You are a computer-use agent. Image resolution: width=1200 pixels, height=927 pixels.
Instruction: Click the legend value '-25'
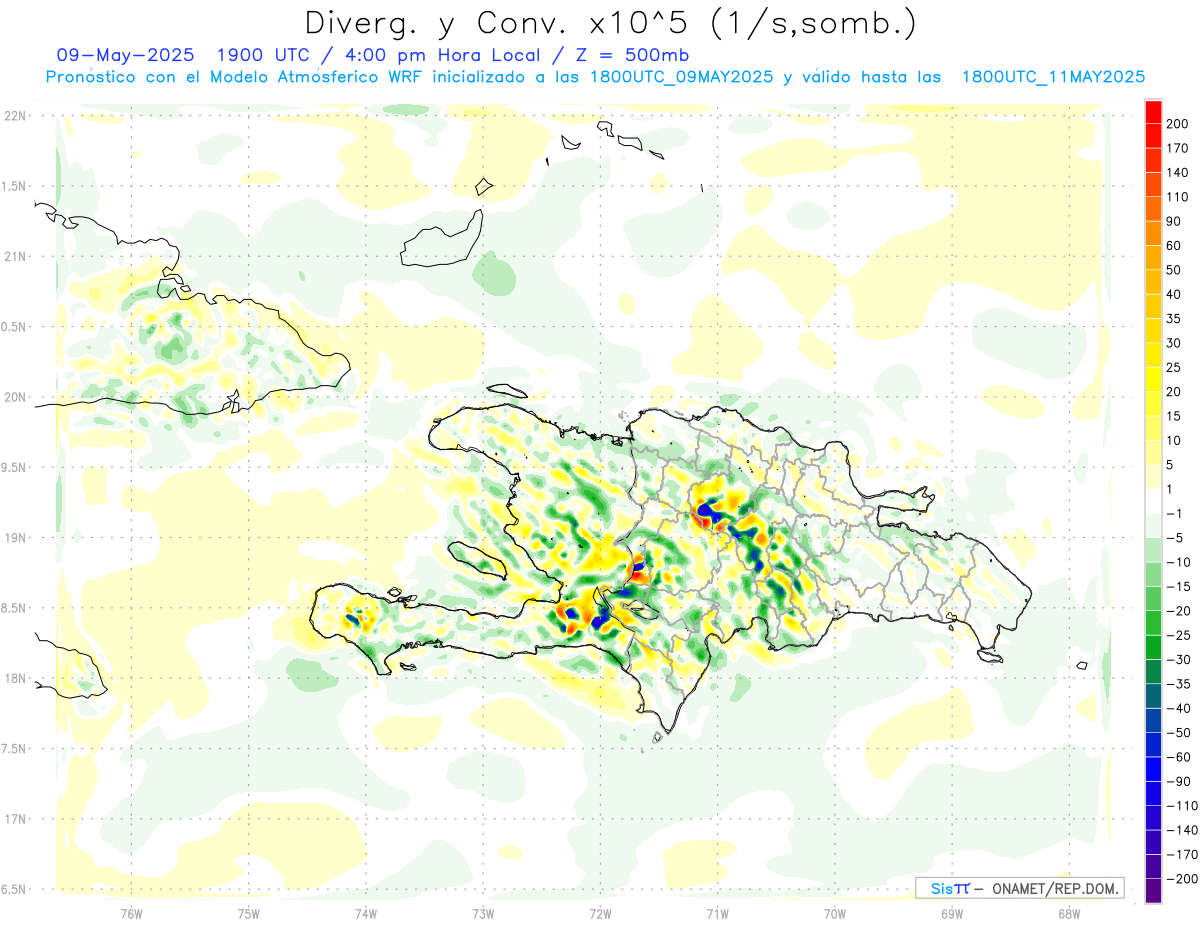(1178, 635)
